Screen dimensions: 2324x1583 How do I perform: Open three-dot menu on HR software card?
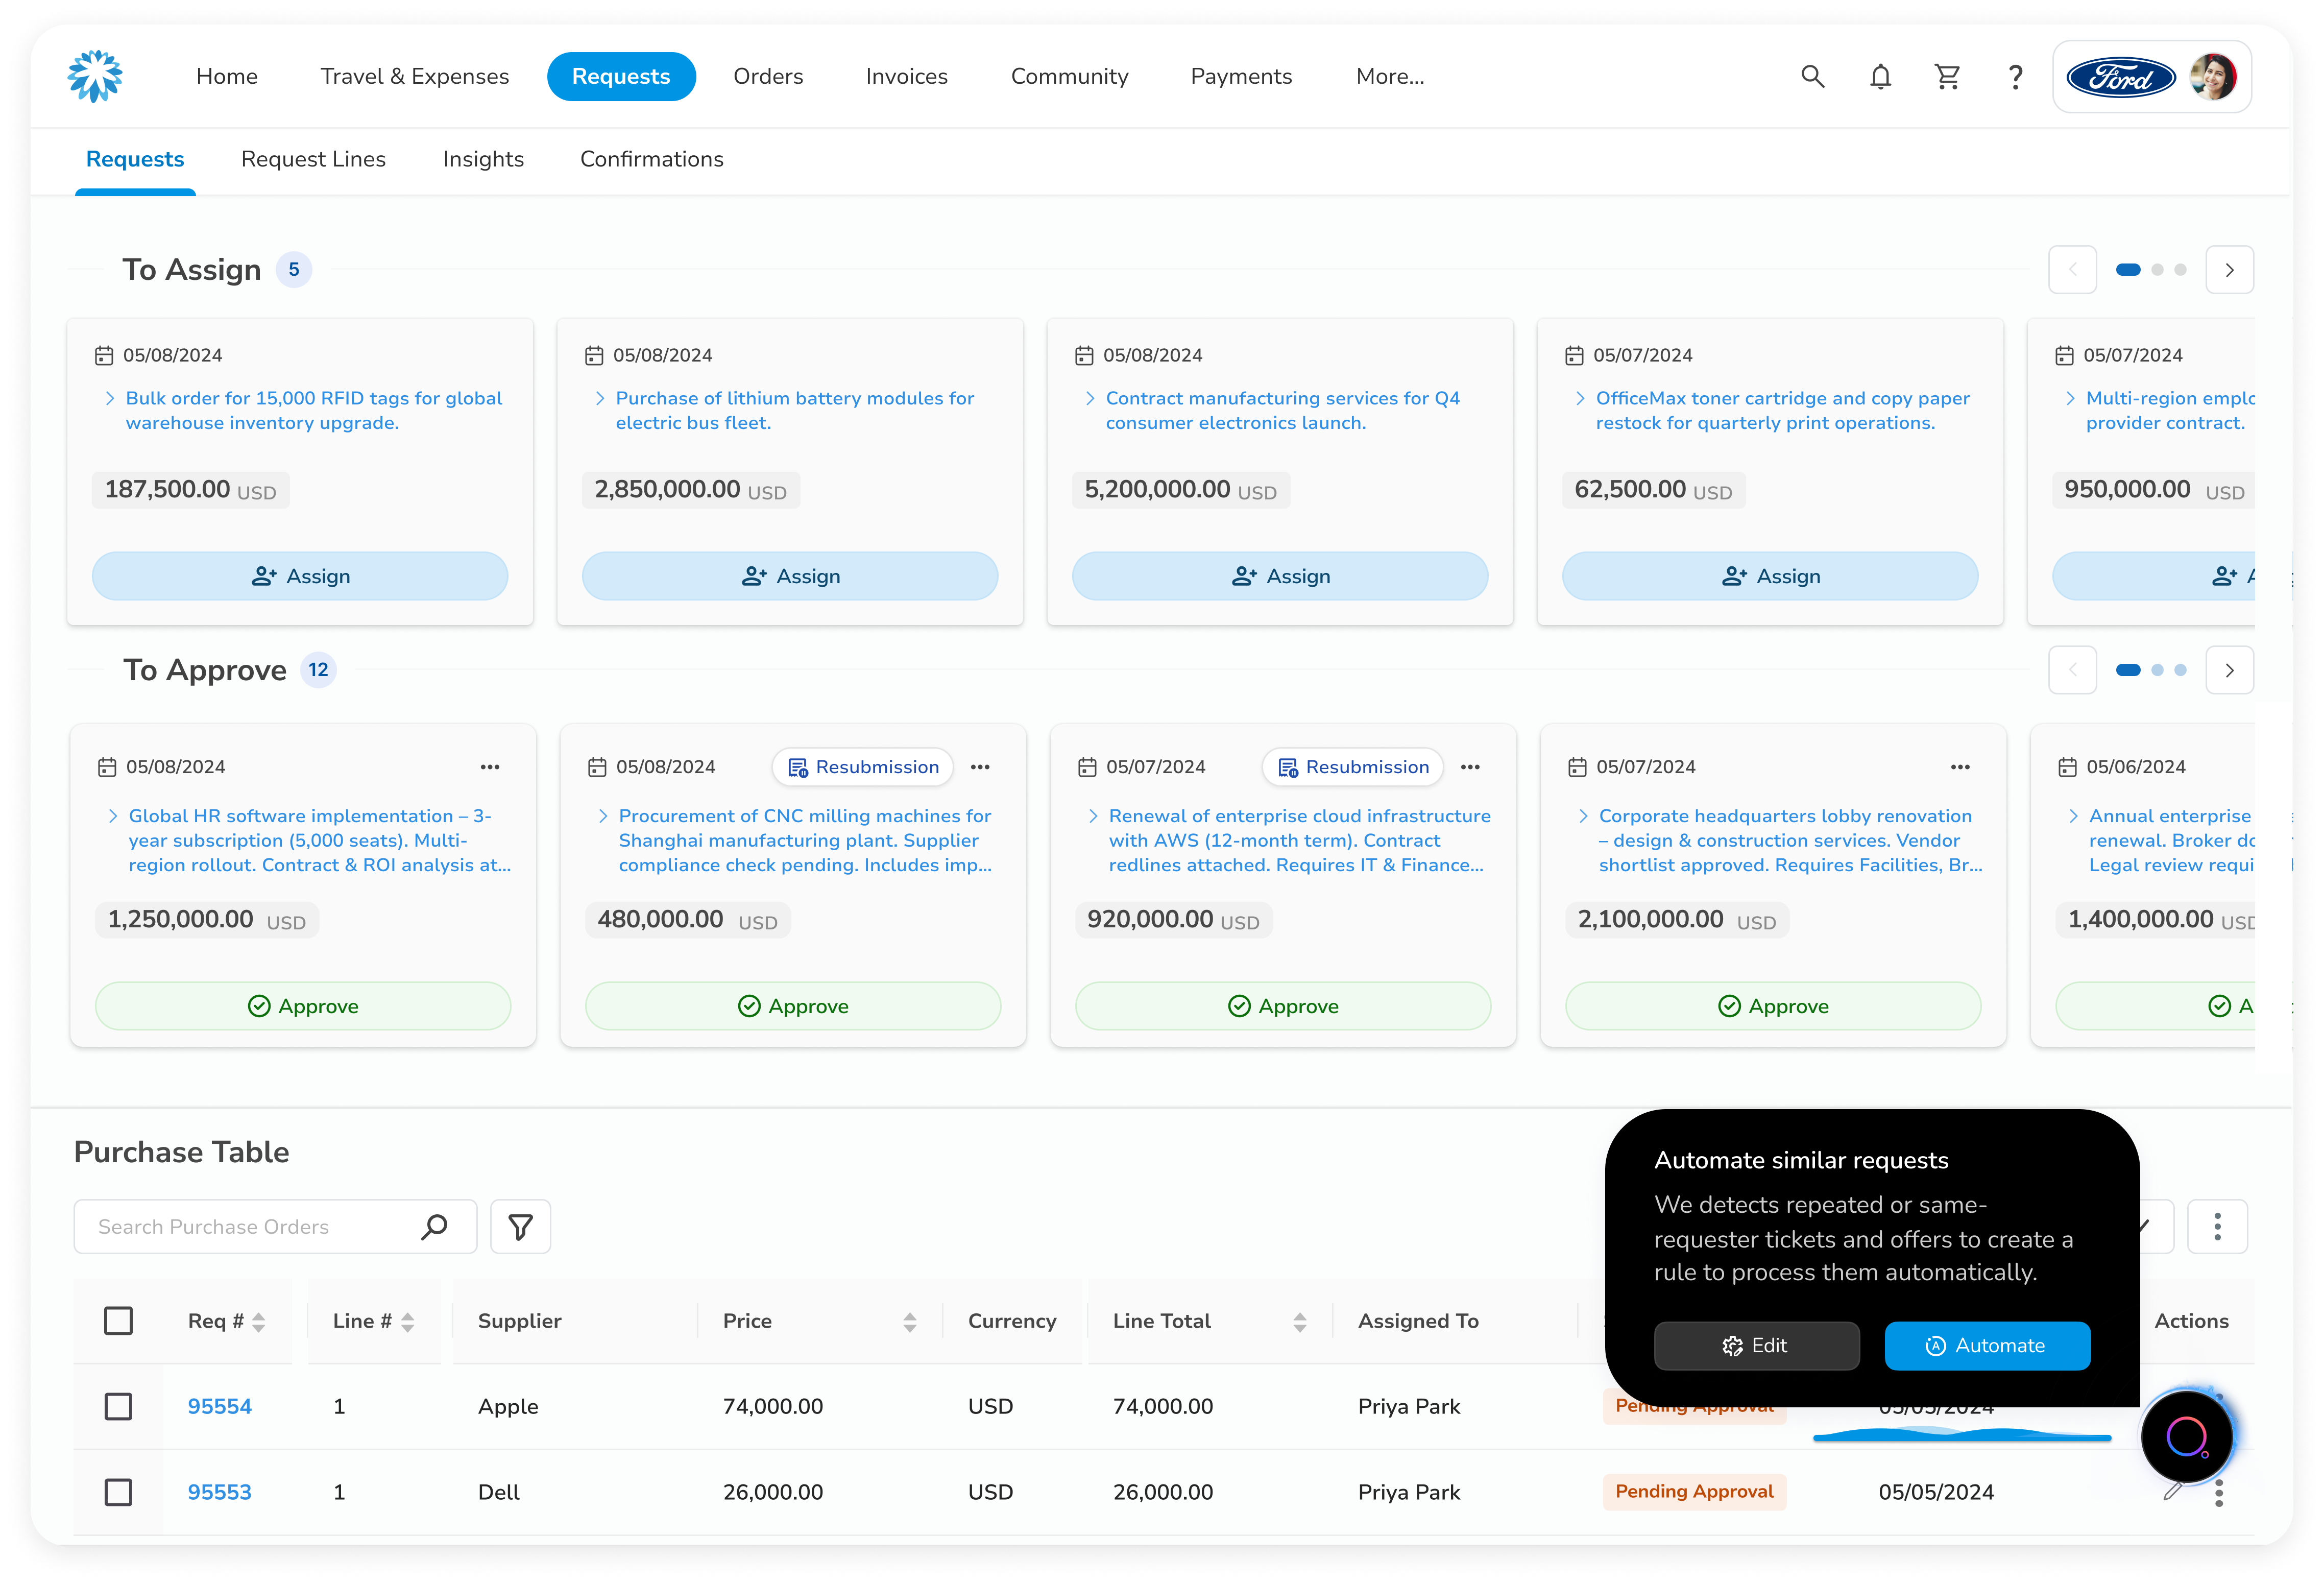[x=489, y=767]
